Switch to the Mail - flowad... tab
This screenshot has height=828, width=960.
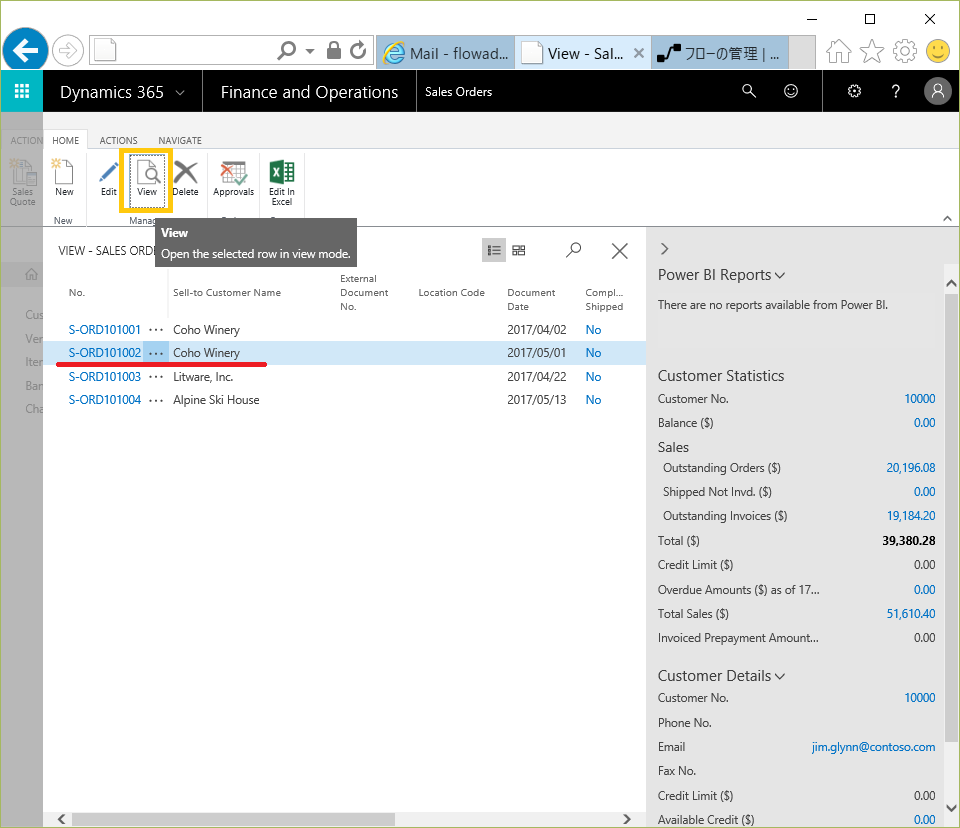coord(446,53)
